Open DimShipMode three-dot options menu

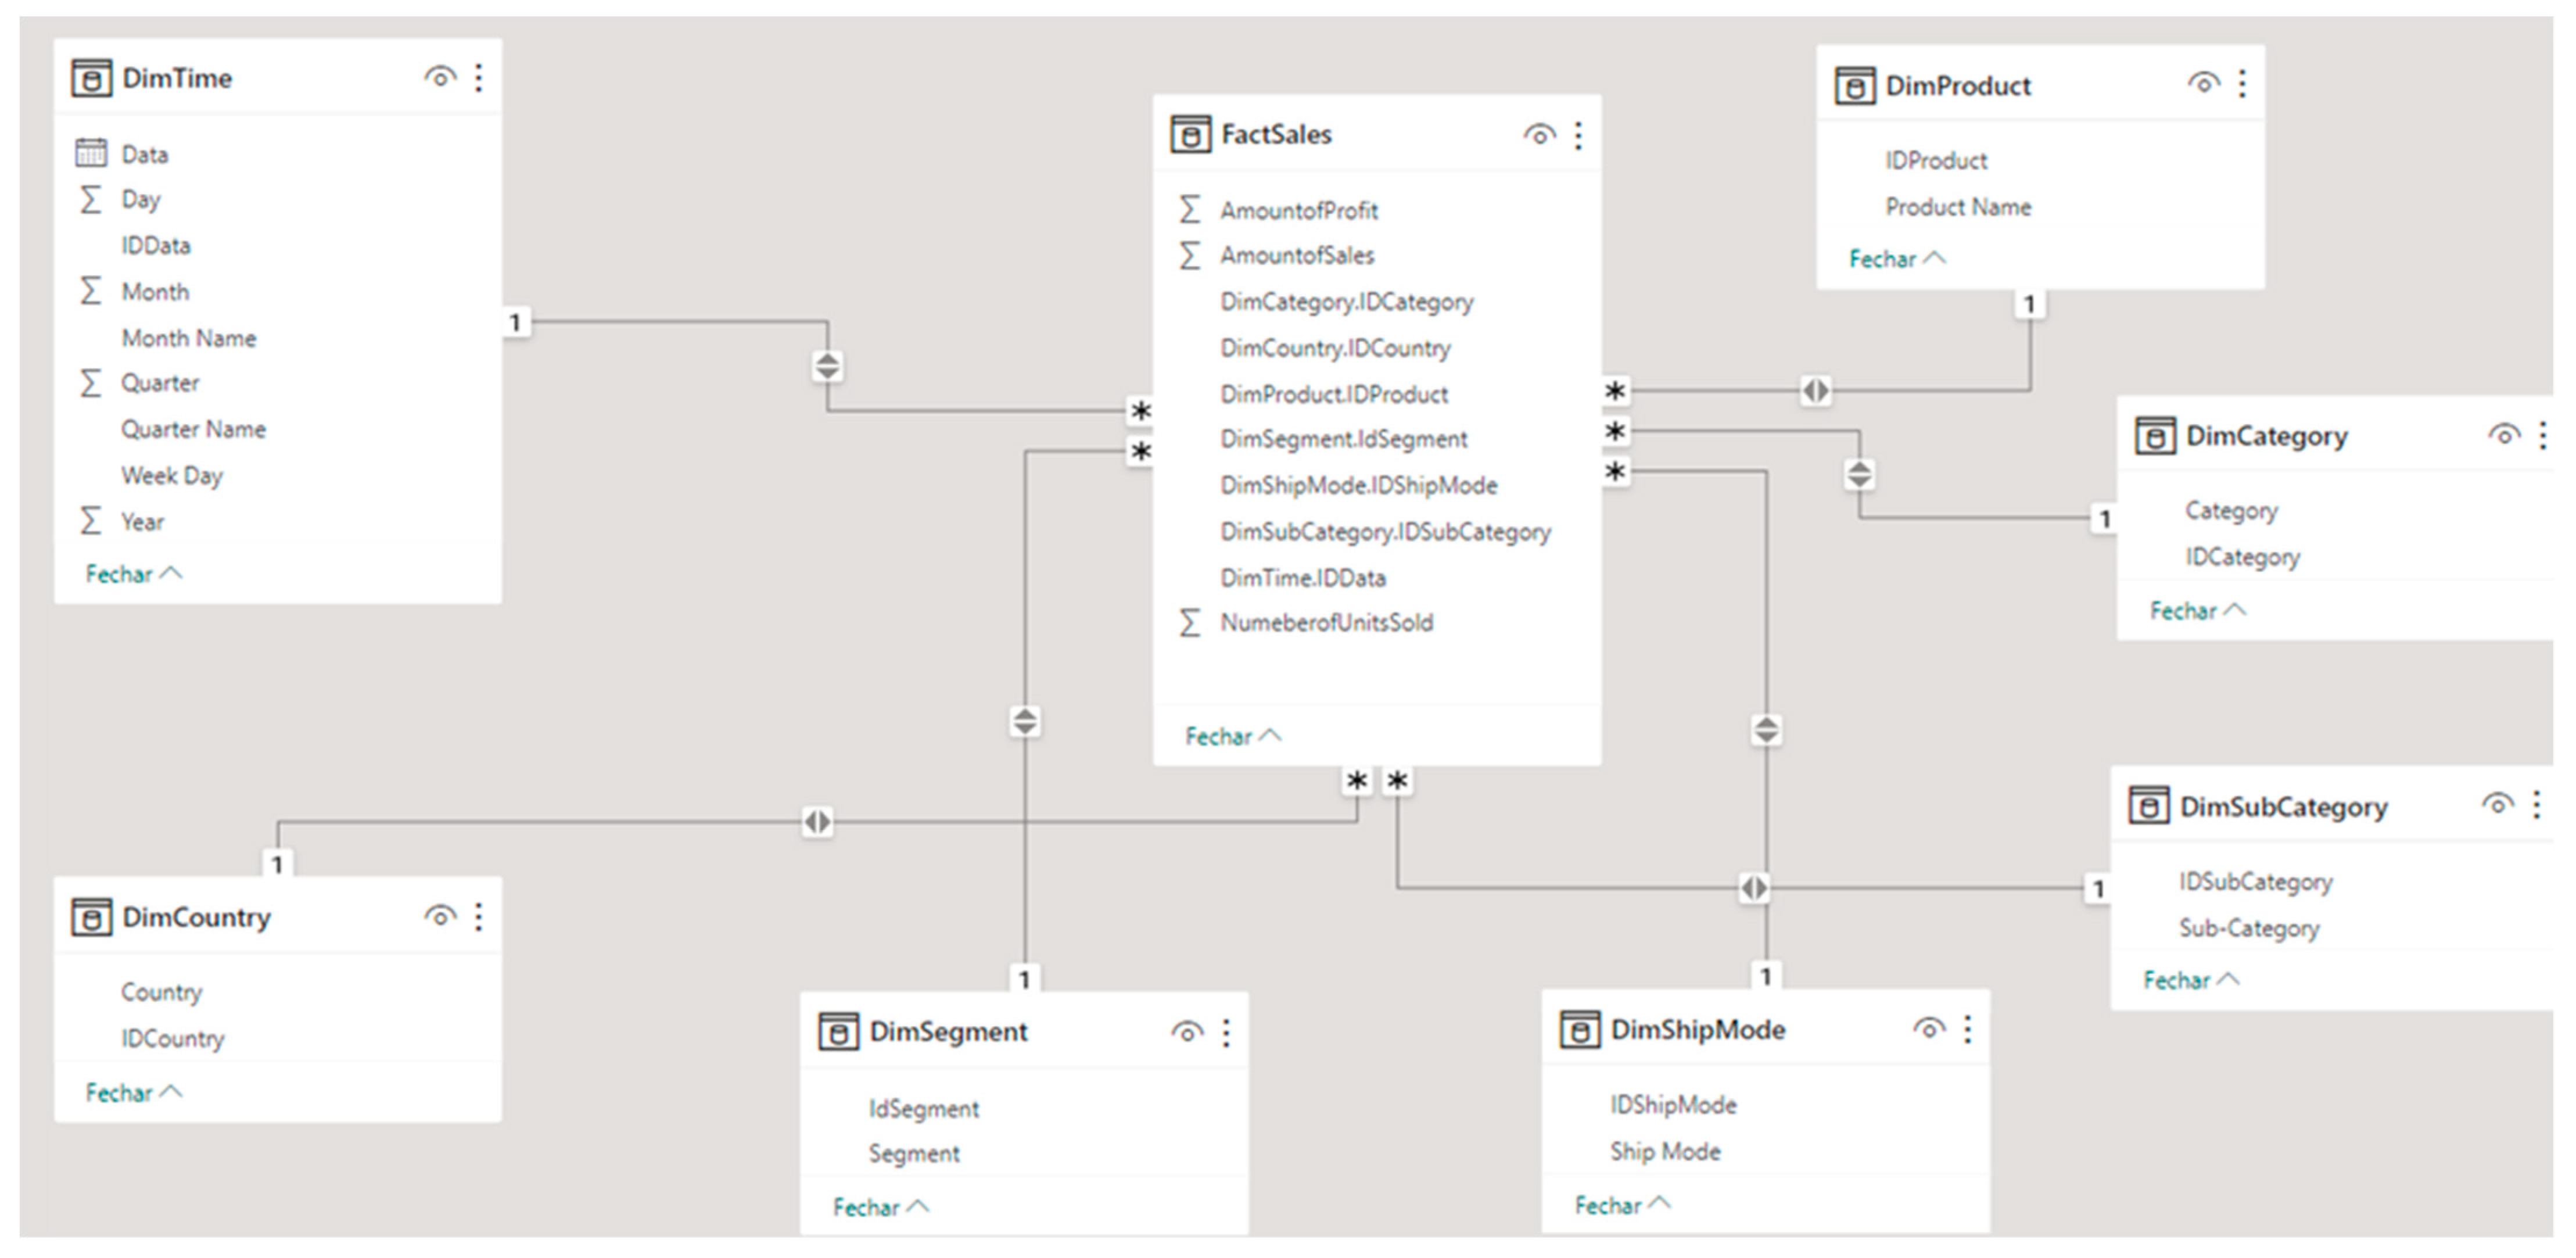[x=1967, y=1029]
